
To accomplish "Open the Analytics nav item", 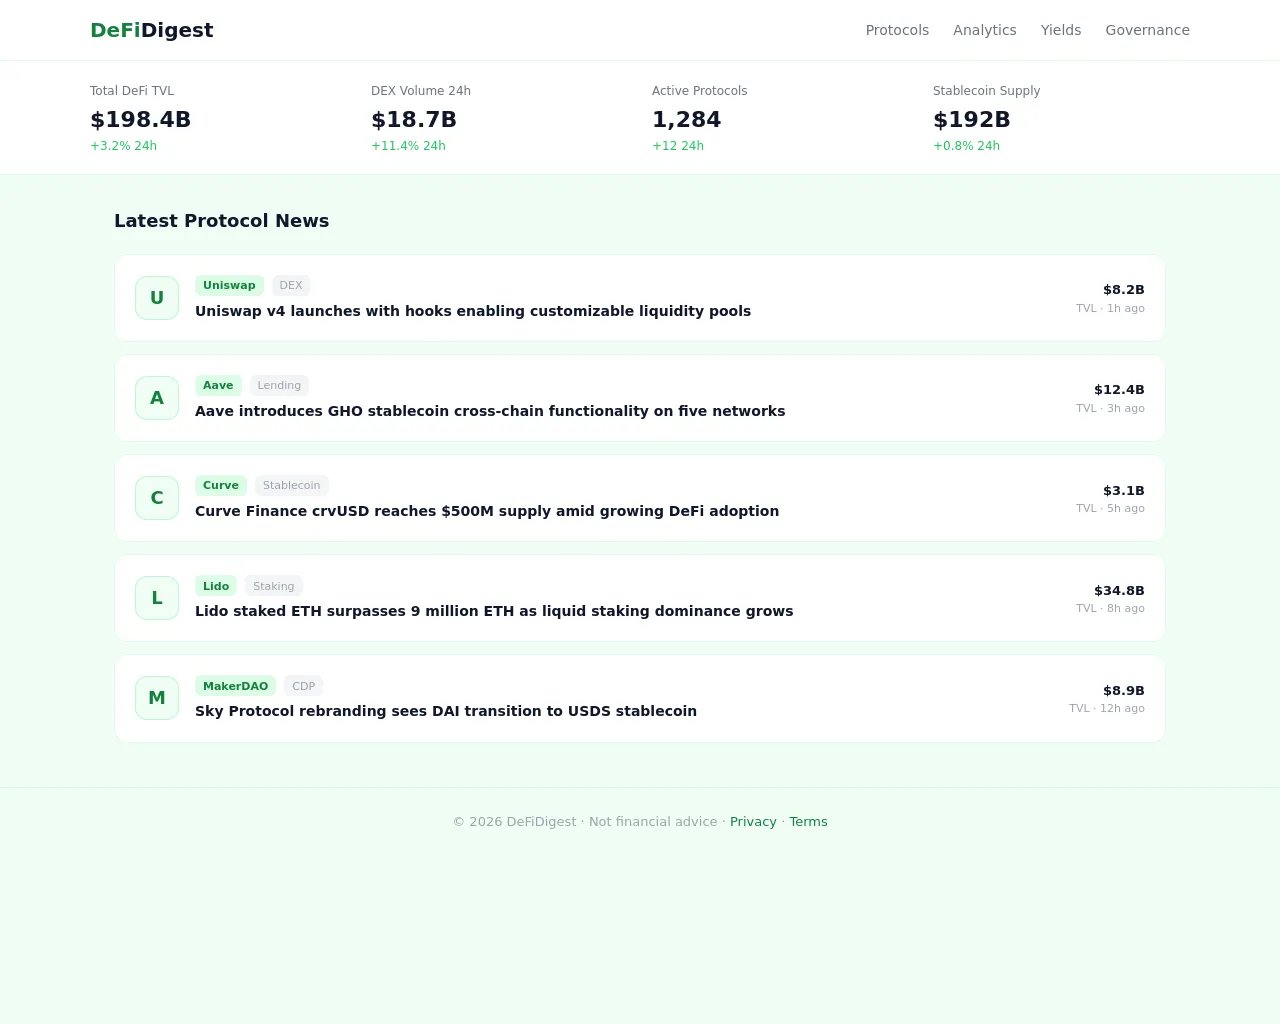I will (985, 30).
